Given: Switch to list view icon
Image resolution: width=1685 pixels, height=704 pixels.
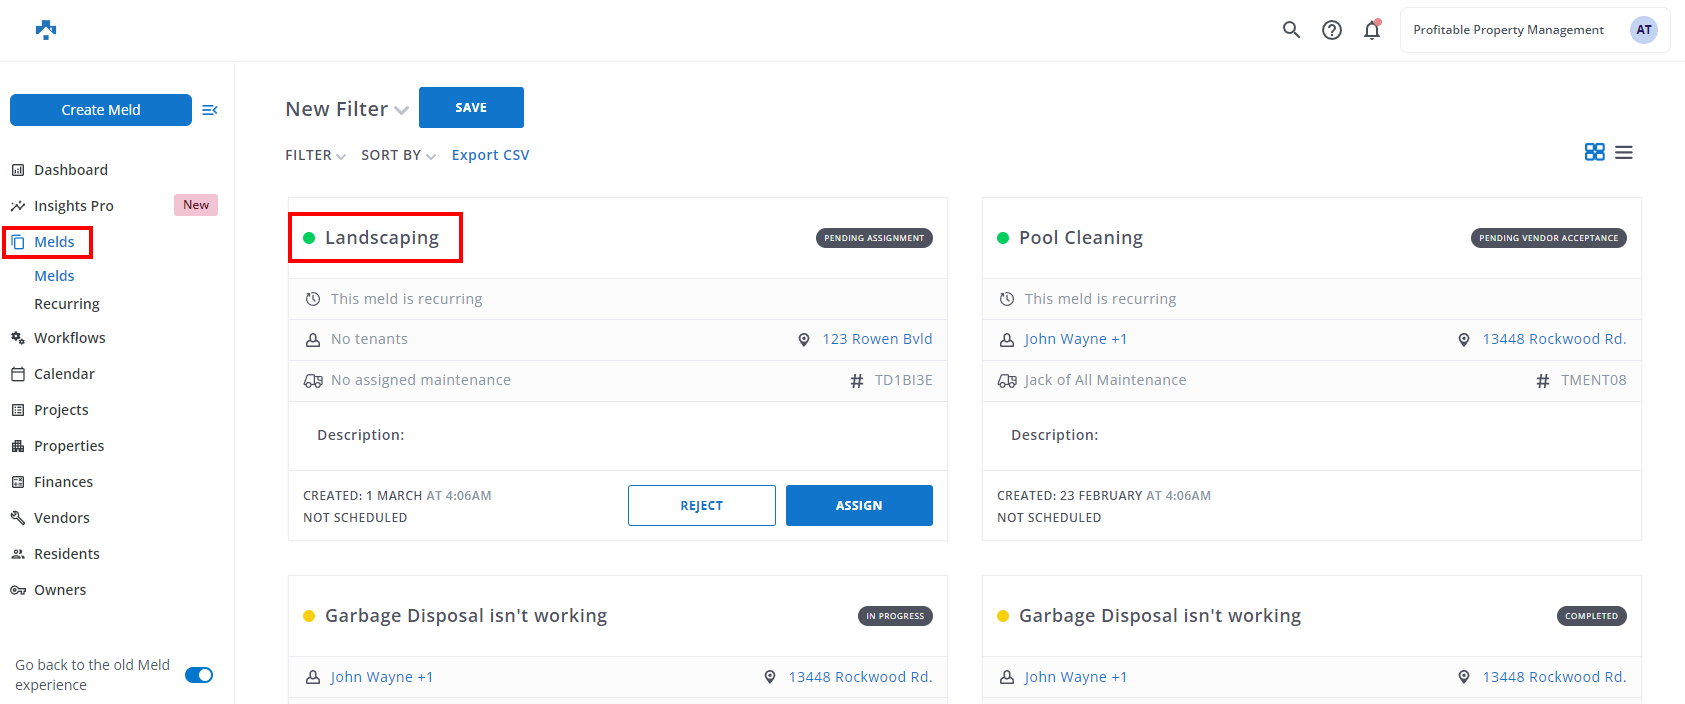Looking at the screenshot, I should coord(1624,152).
